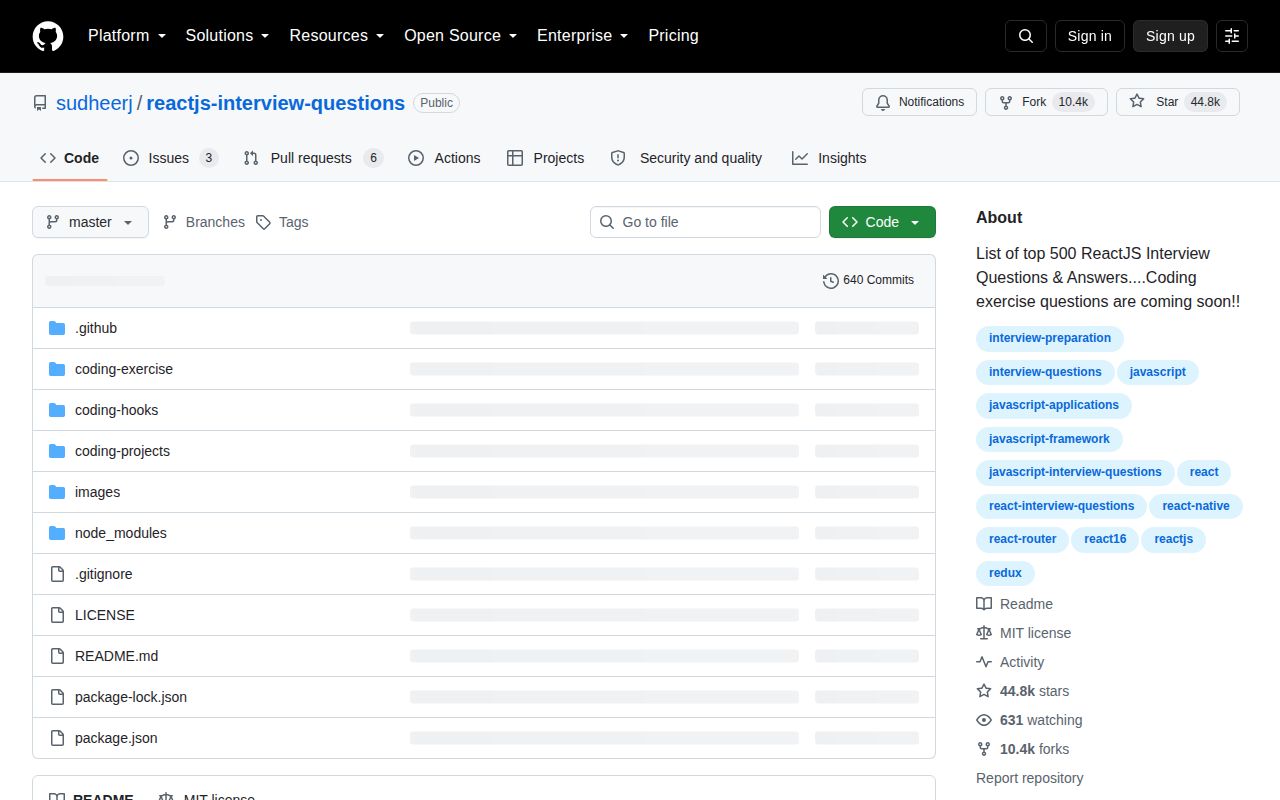Open the green Code dropdown

click(x=882, y=222)
